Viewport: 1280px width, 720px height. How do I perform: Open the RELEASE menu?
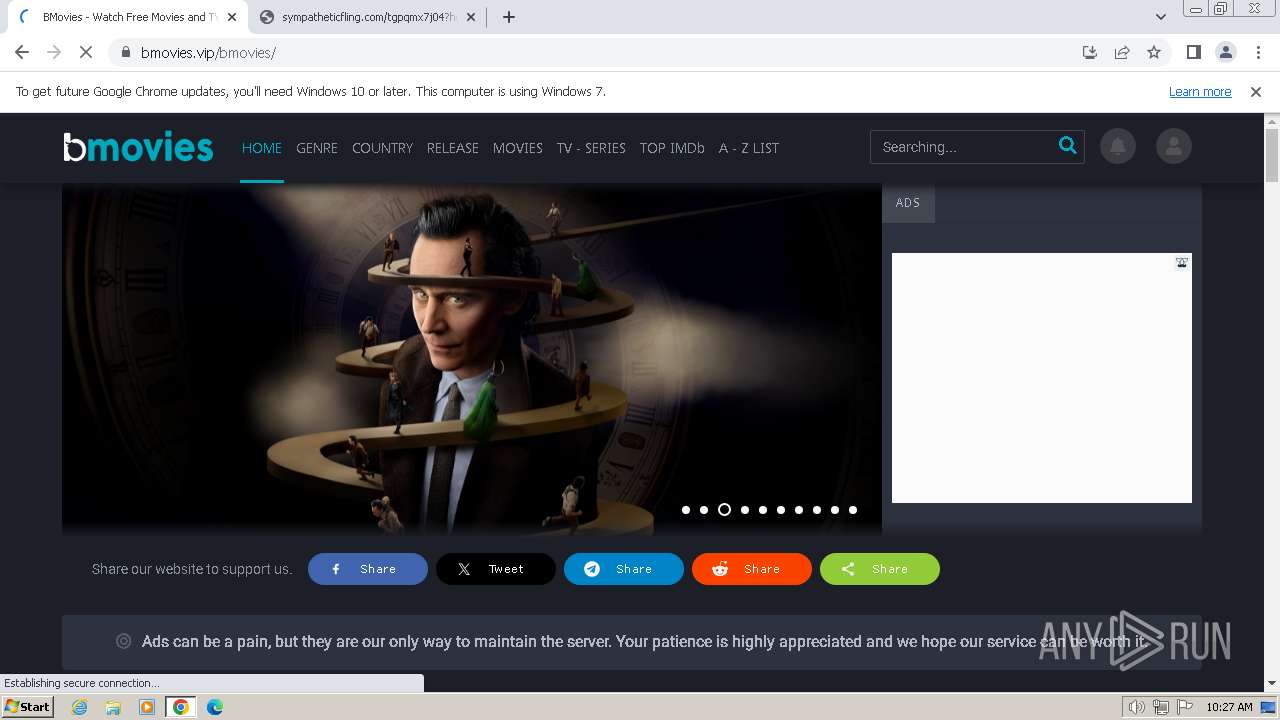coord(453,148)
